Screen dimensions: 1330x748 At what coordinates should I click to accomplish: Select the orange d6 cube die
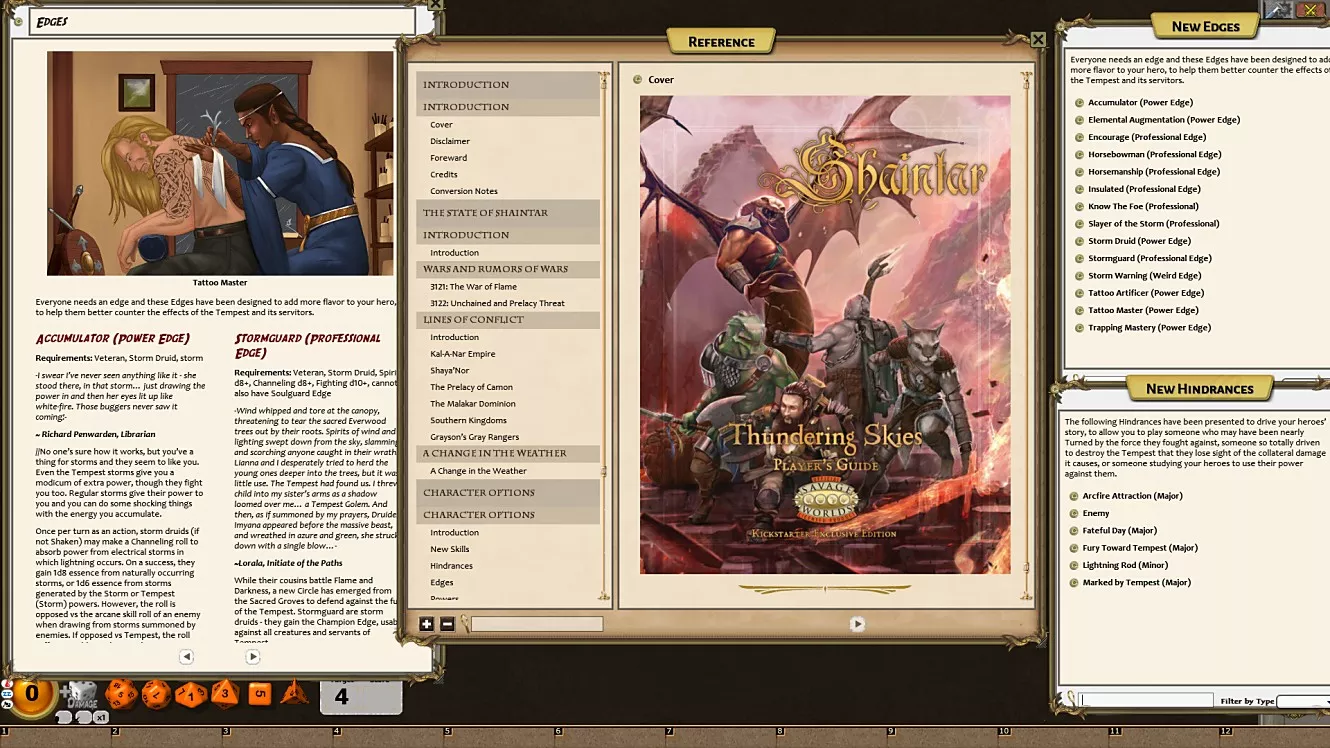(260, 692)
